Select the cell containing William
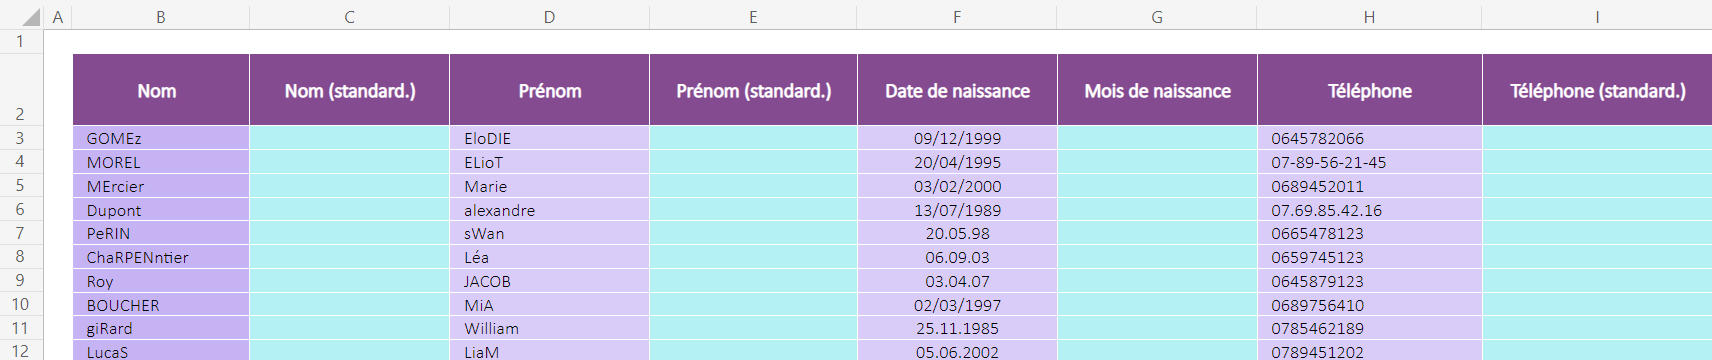Image resolution: width=1712 pixels, height=360 pixels. (x=550, y=328)
